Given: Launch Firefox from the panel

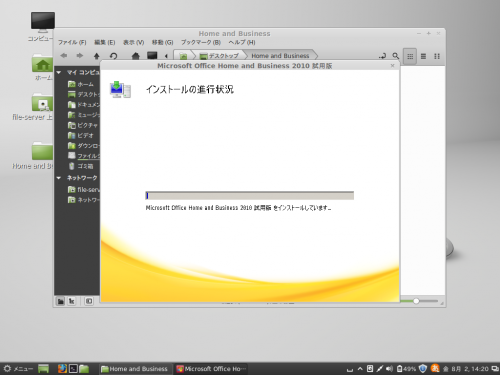Looking at the screenshot, I should coord(62,368).
